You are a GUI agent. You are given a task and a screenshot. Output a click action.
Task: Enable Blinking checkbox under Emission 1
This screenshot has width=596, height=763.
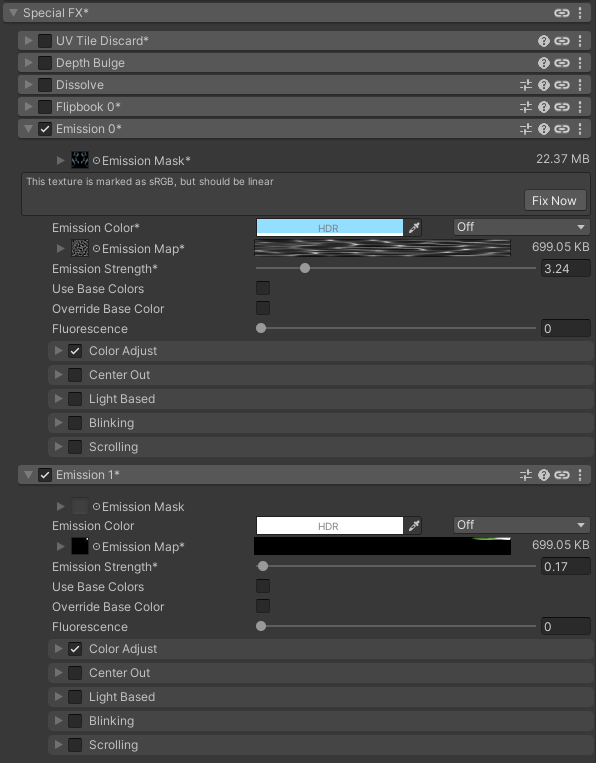point(75,721)
